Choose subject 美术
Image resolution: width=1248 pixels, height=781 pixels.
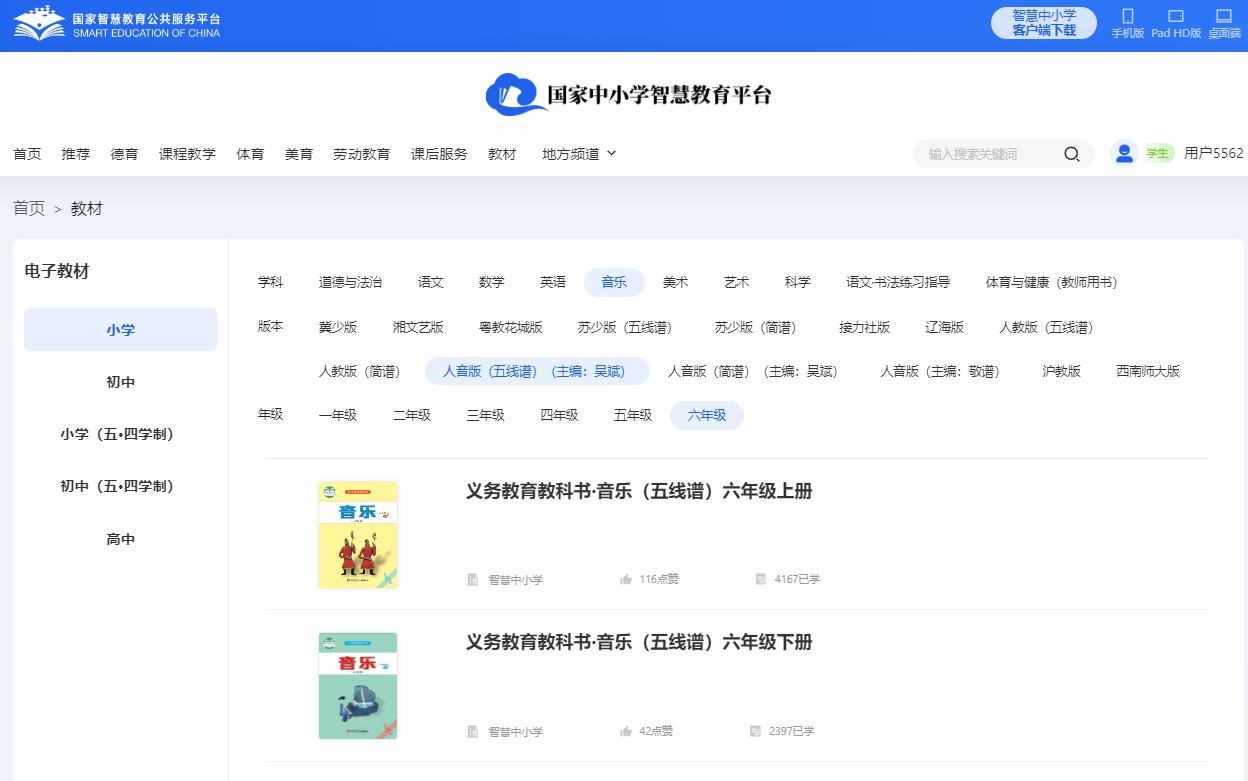pyautogui.click(x=676, y=283)
